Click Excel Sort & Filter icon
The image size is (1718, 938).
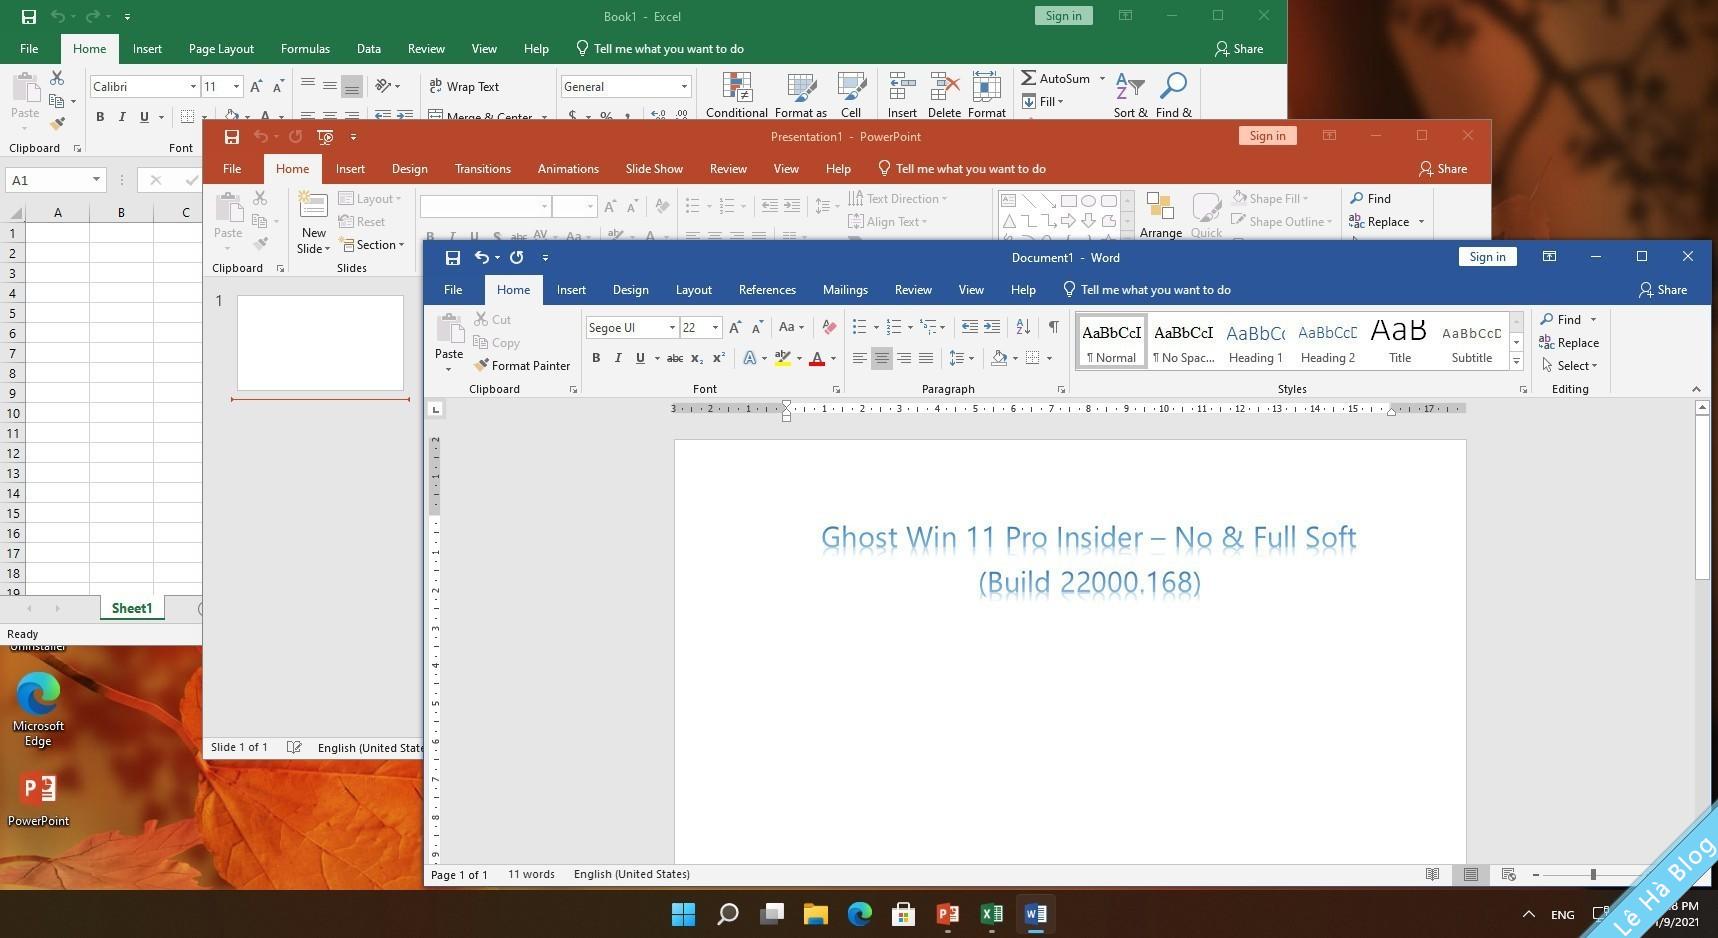[x=1130, y=87]
